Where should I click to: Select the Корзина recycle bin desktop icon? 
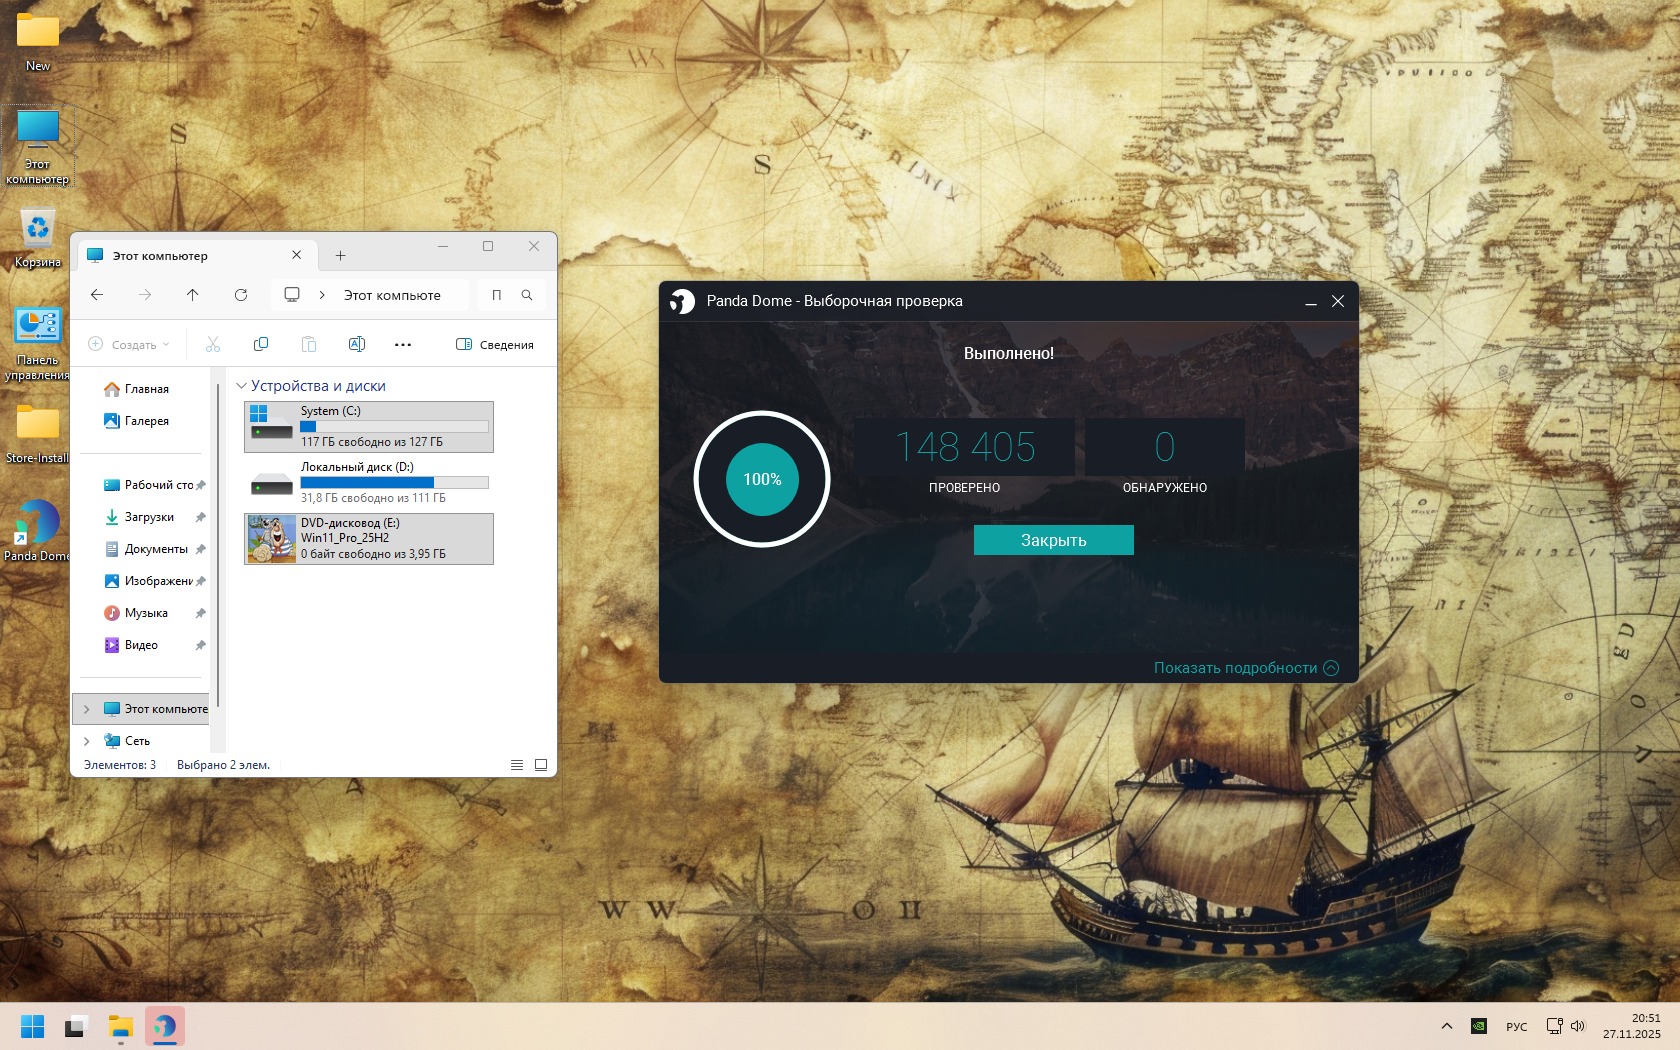pos(38,239)
